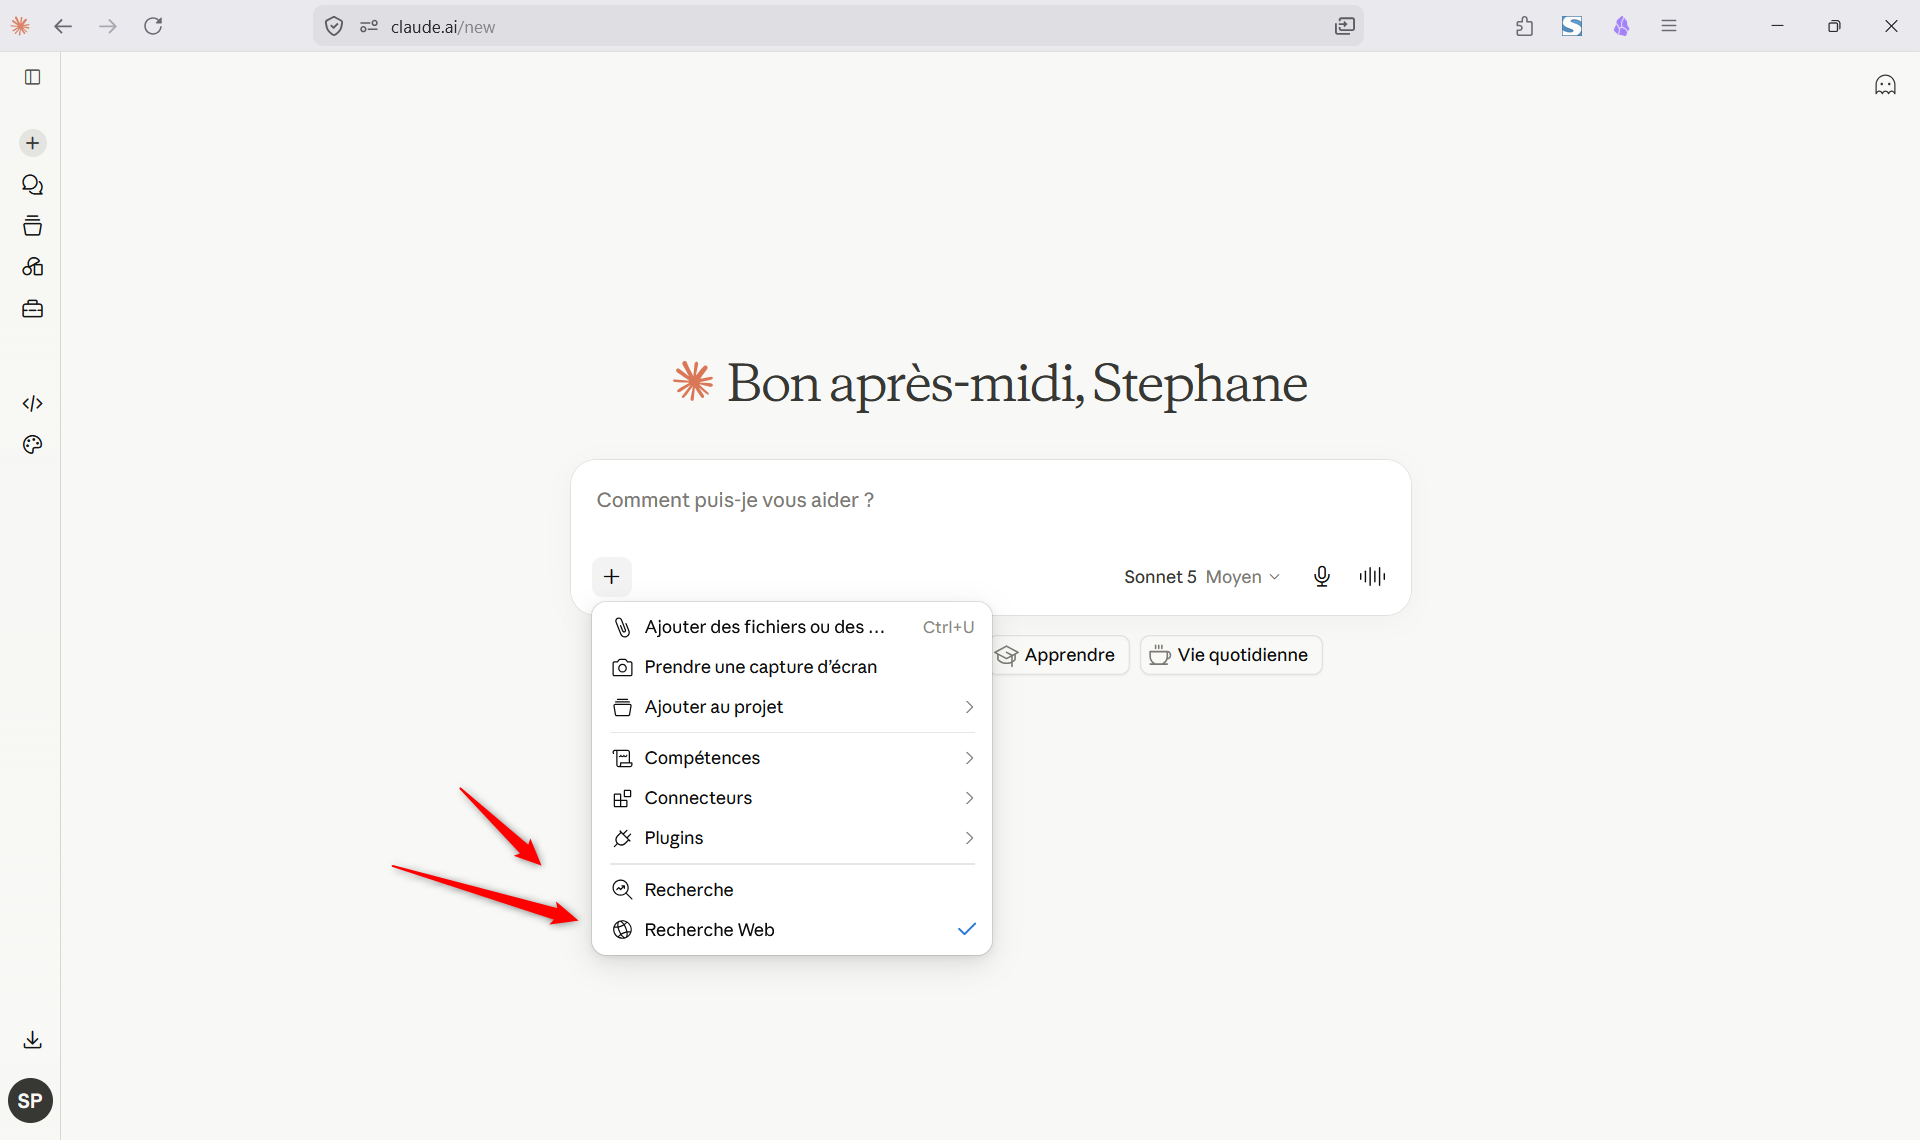Viewport: 1920px width, 1140px height.
Task: Start voice mode with waveform icon
Action: pyautogui.click(x=1372, y=576)
